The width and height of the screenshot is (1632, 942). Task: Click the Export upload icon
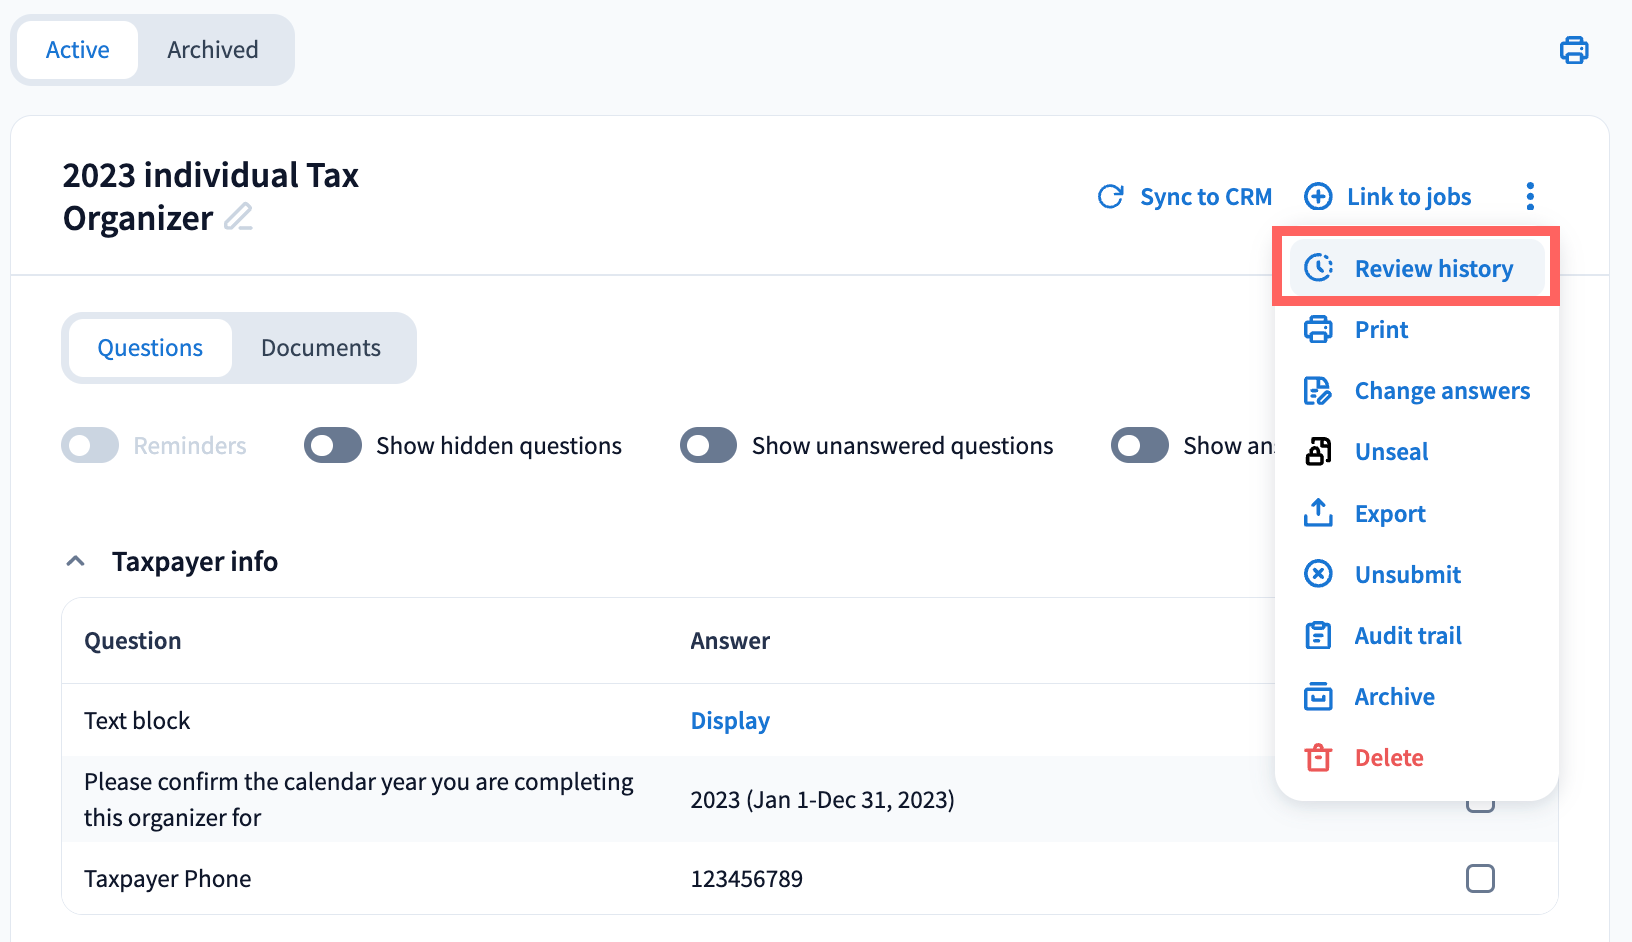(1318, 513)
